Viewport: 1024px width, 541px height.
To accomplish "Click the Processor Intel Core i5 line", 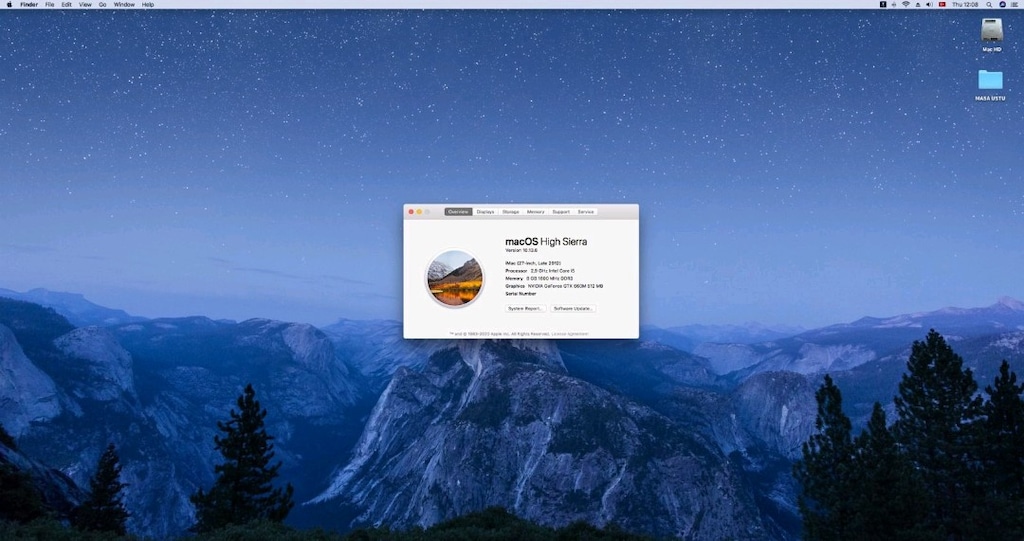I will click(539, 270).
